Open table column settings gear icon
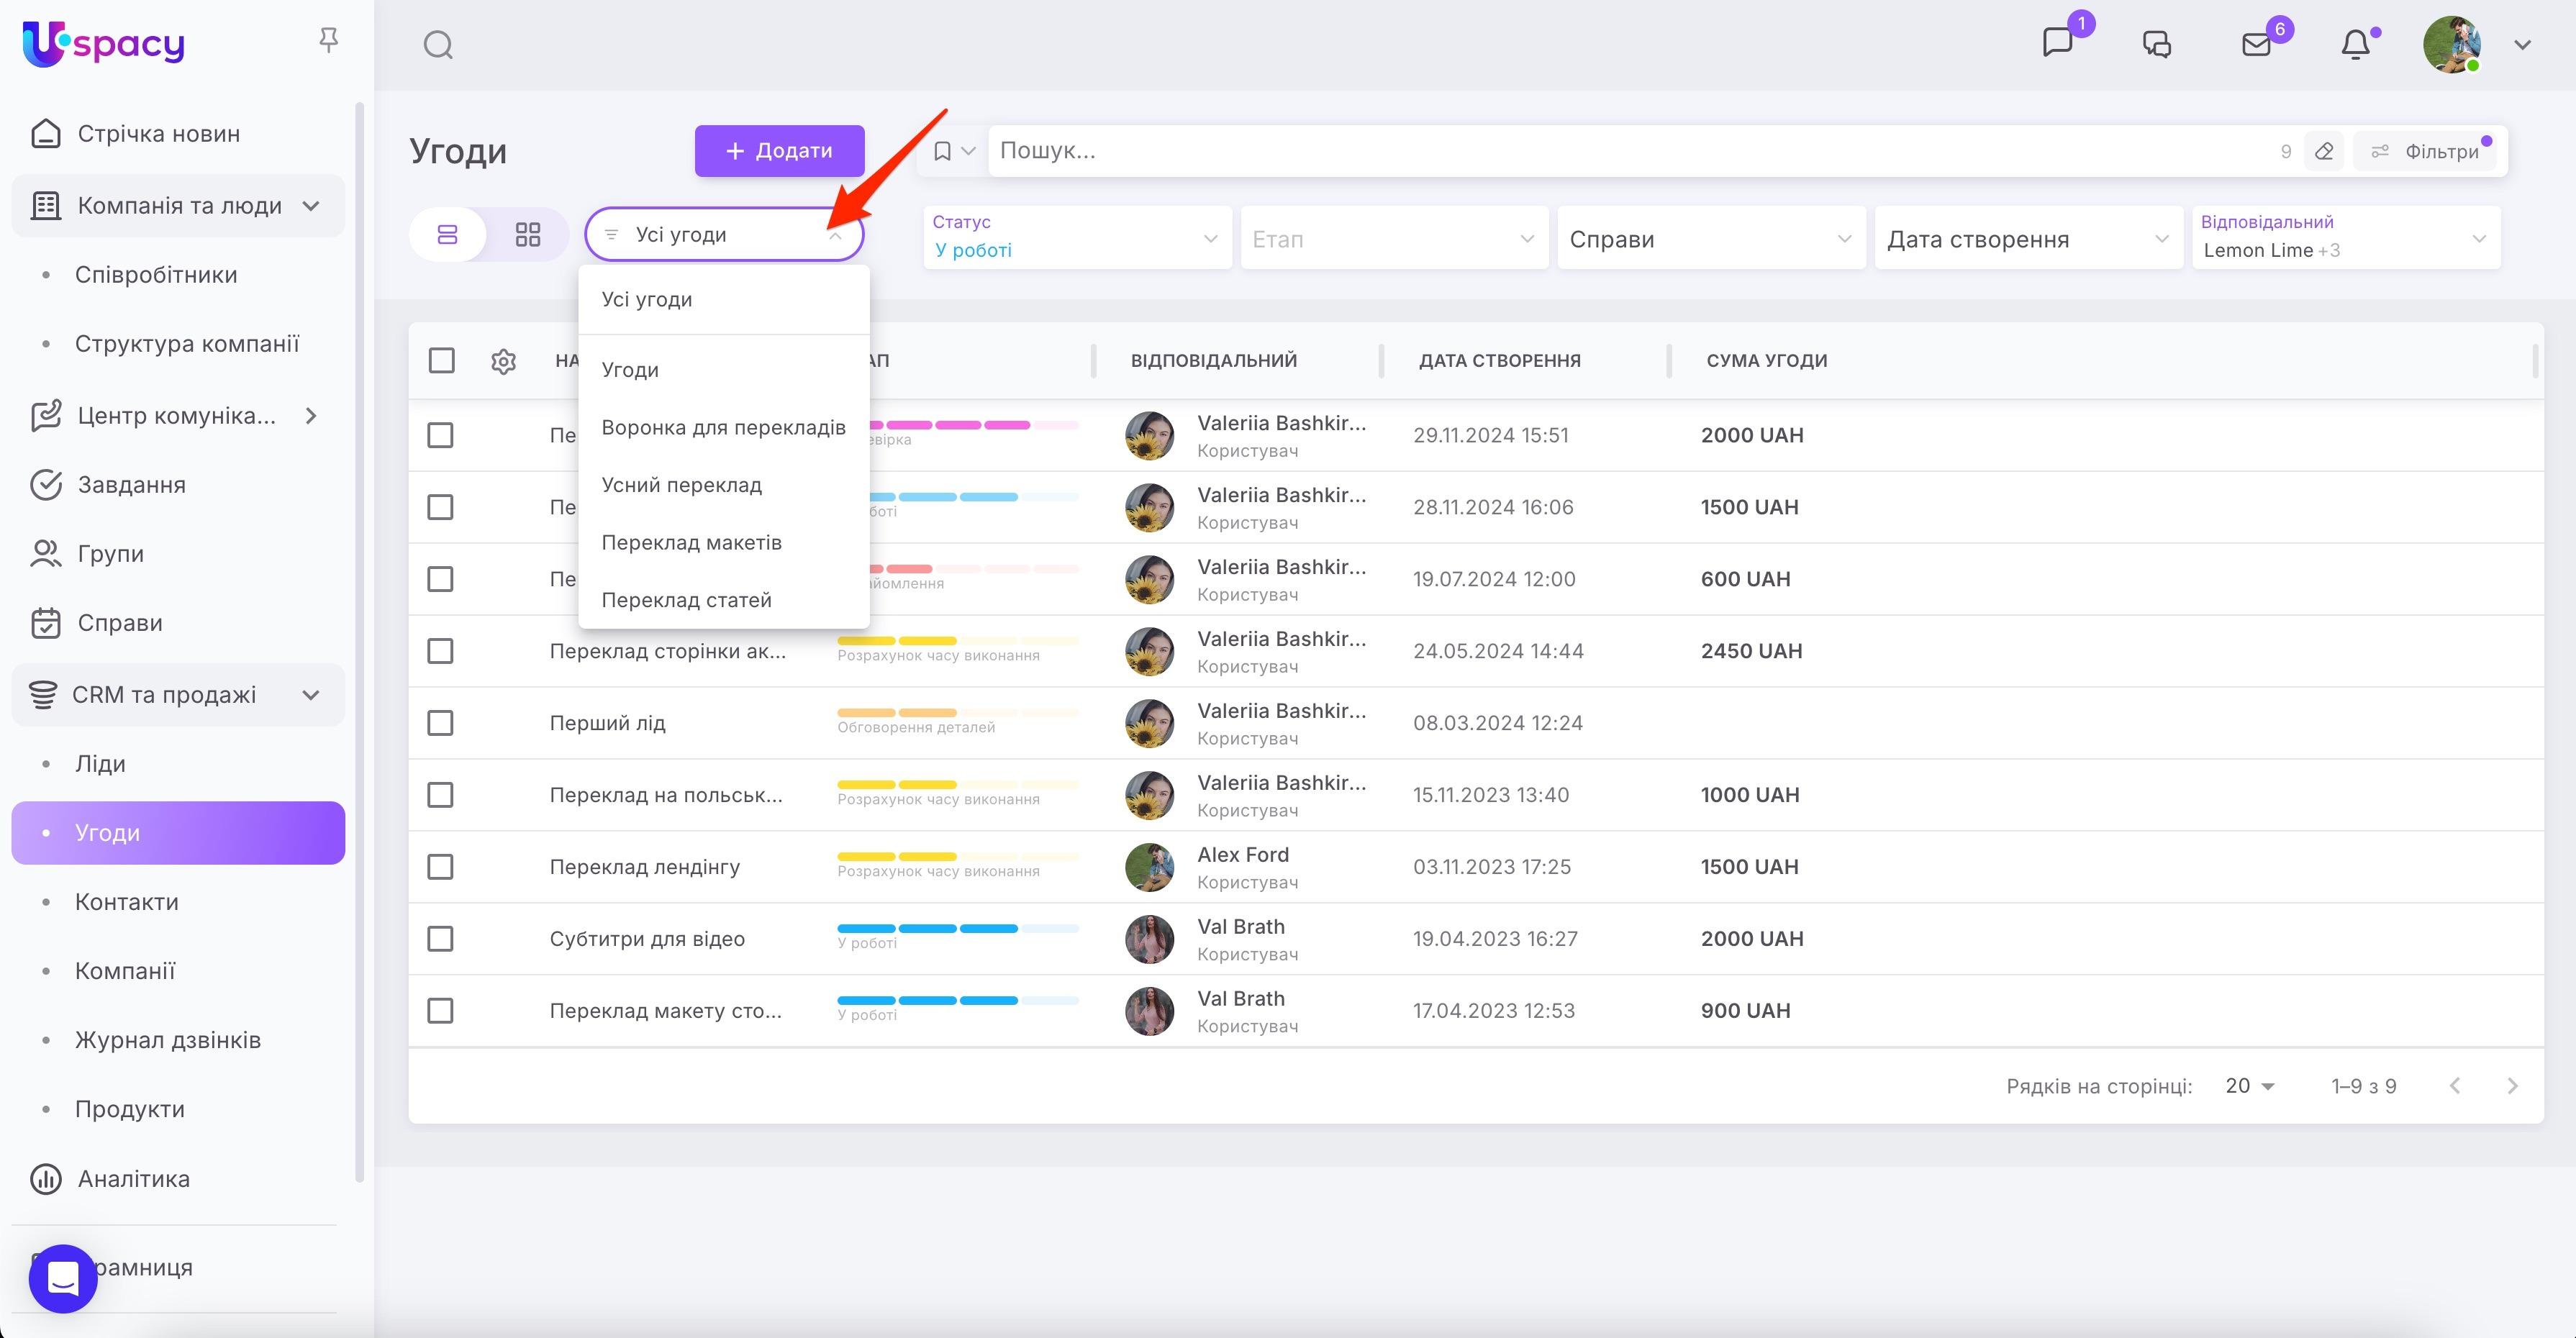The image size is (2576, 1338). (503, 361)
